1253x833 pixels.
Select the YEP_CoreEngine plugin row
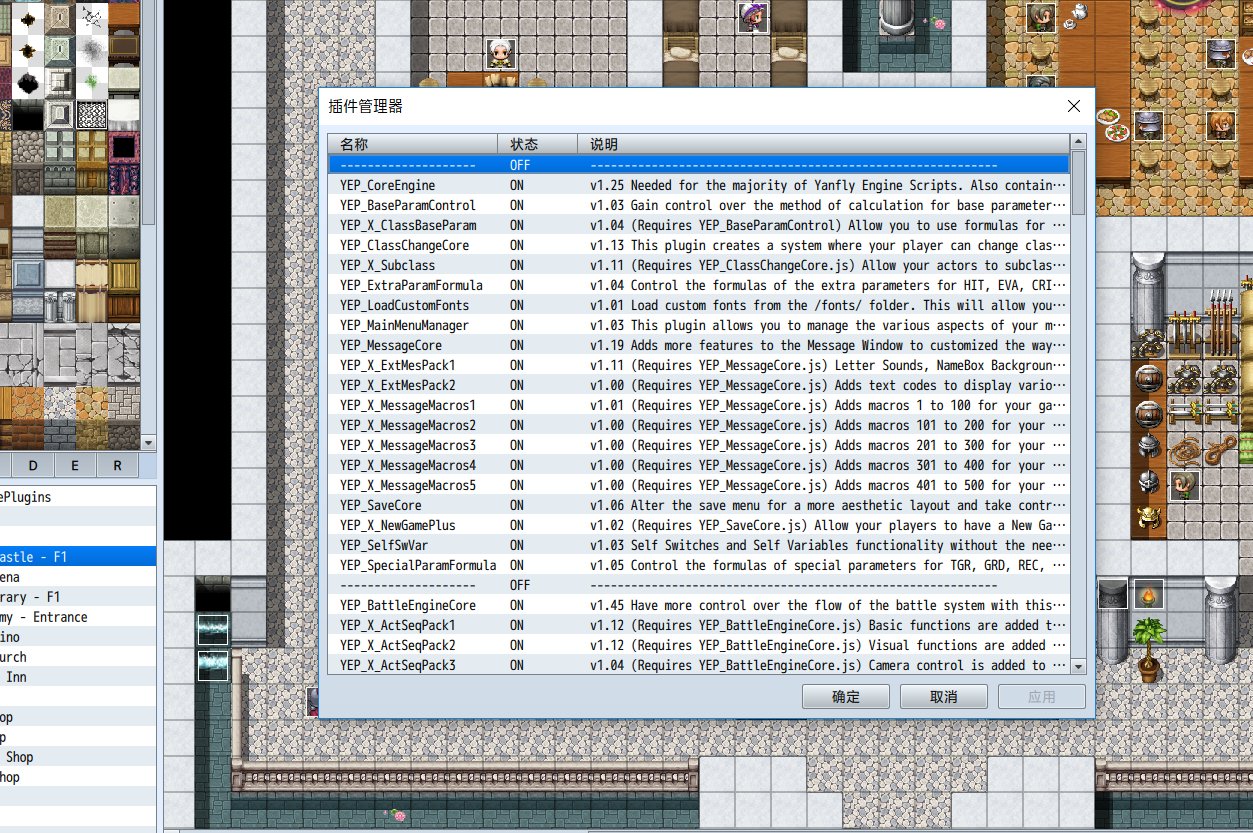click(699, 185)
